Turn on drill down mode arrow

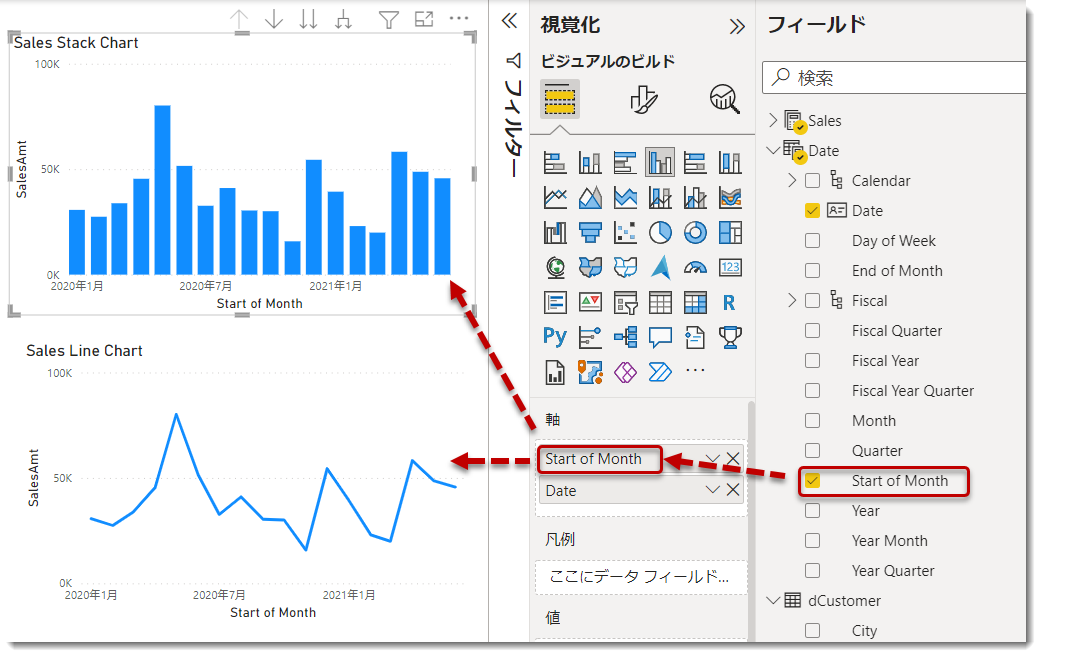[x=274, y=19]
